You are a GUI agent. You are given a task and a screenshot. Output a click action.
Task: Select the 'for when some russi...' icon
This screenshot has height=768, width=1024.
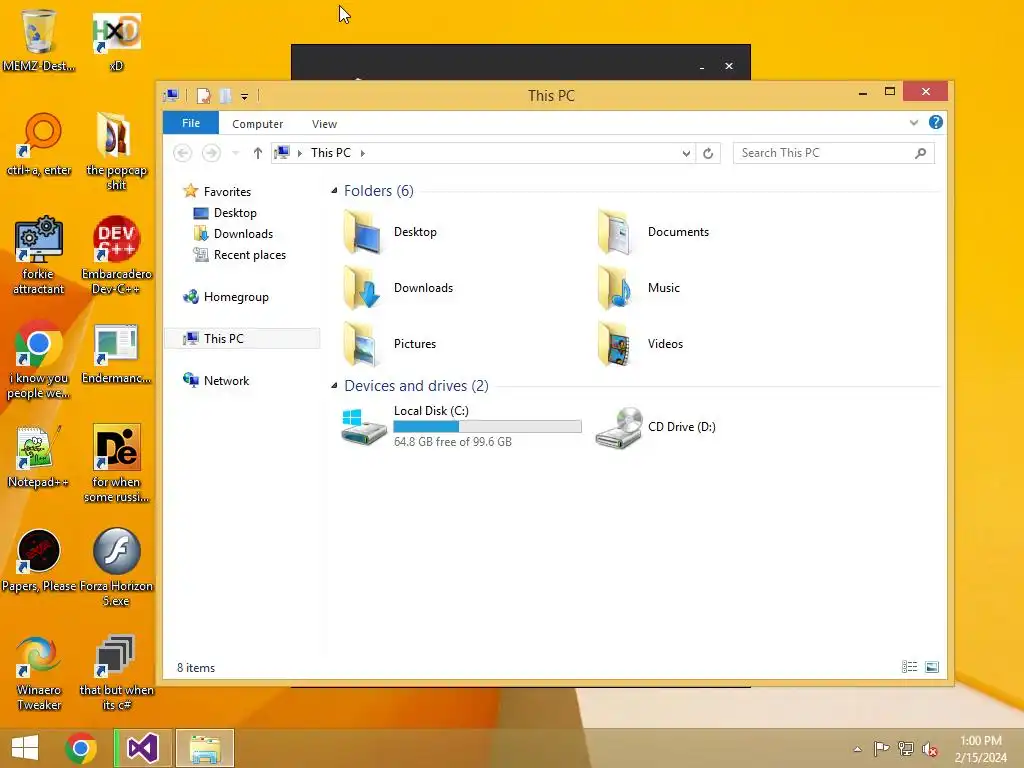(116, 464)
